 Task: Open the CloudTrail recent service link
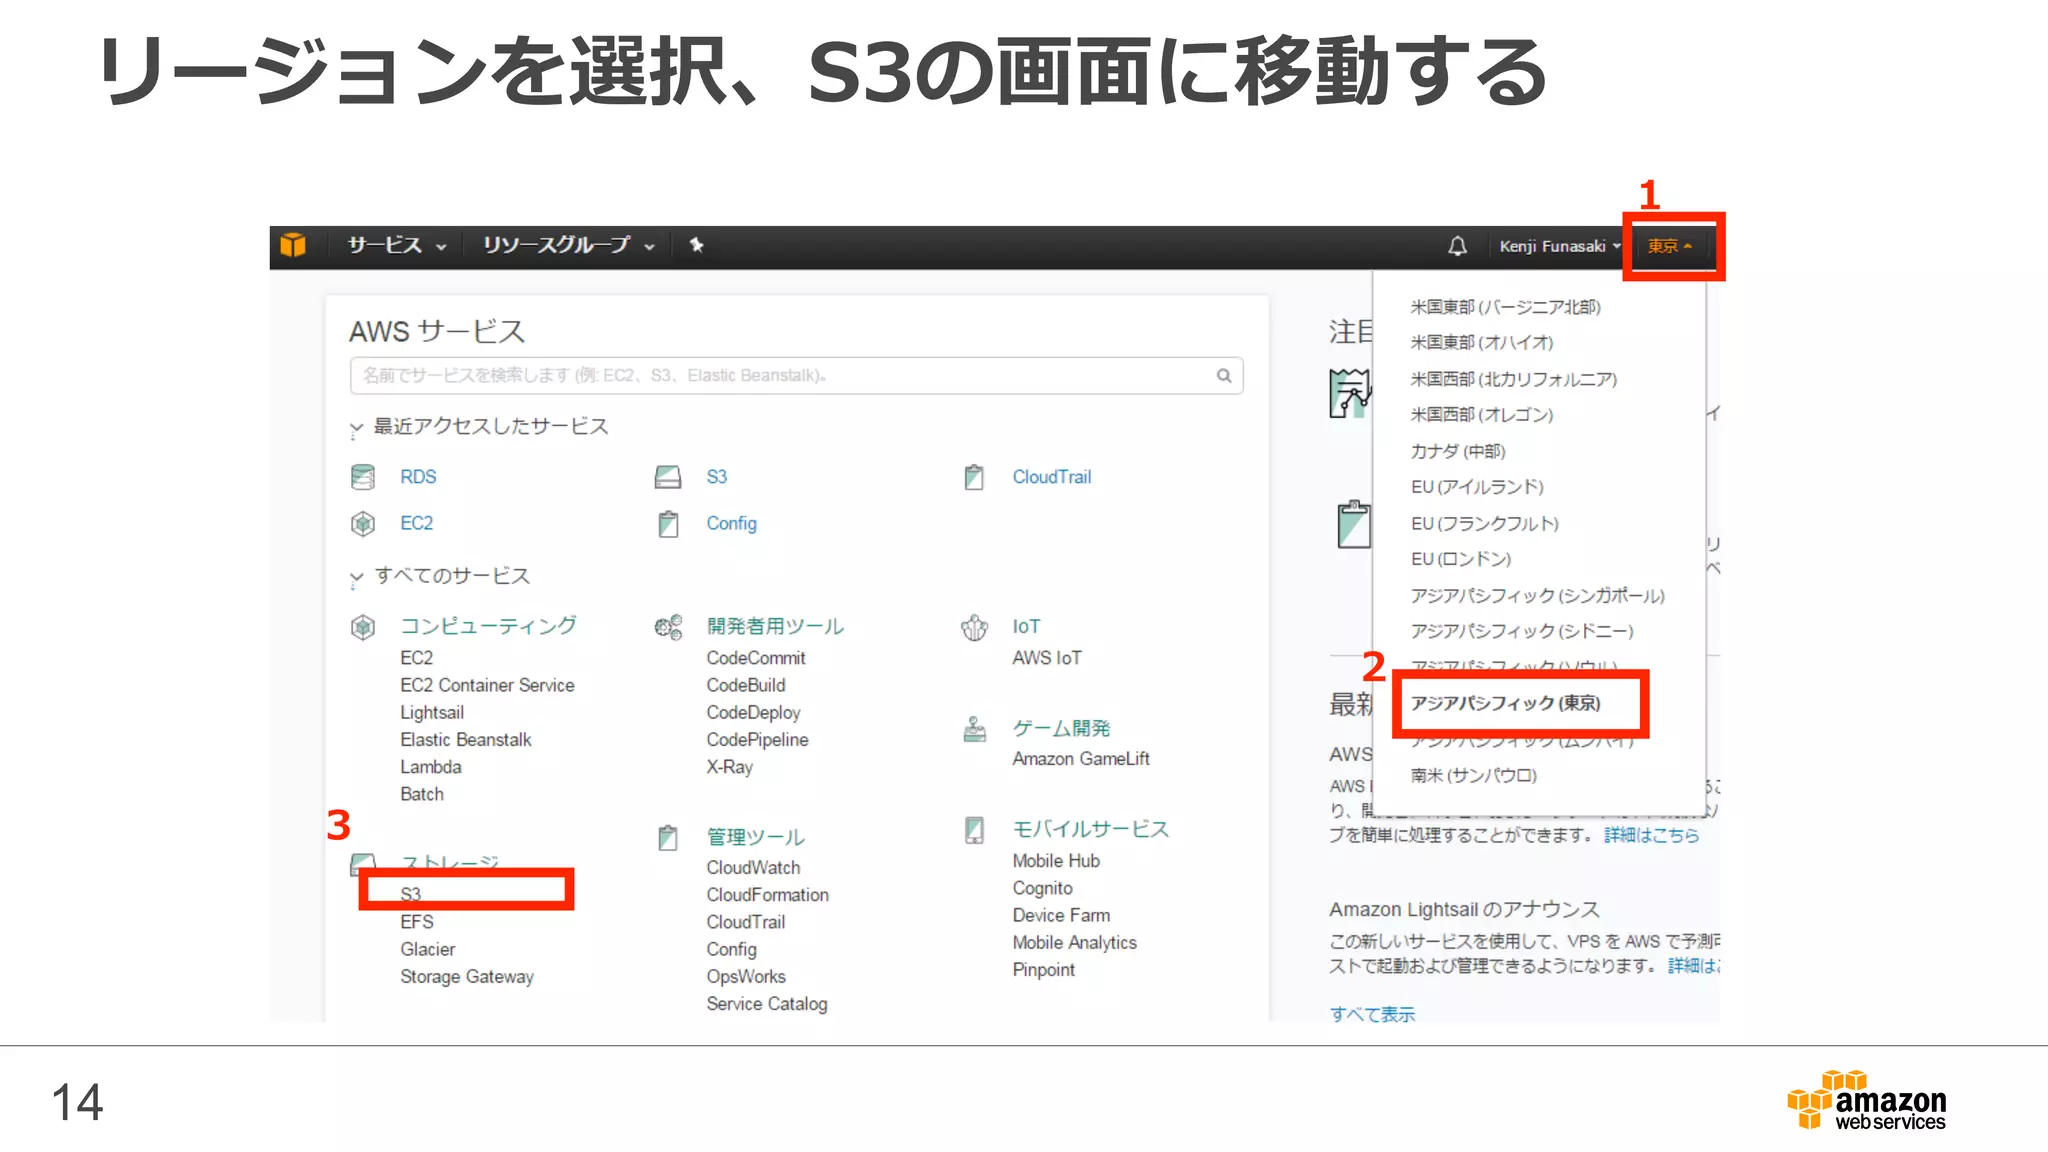coord(1051,477)
